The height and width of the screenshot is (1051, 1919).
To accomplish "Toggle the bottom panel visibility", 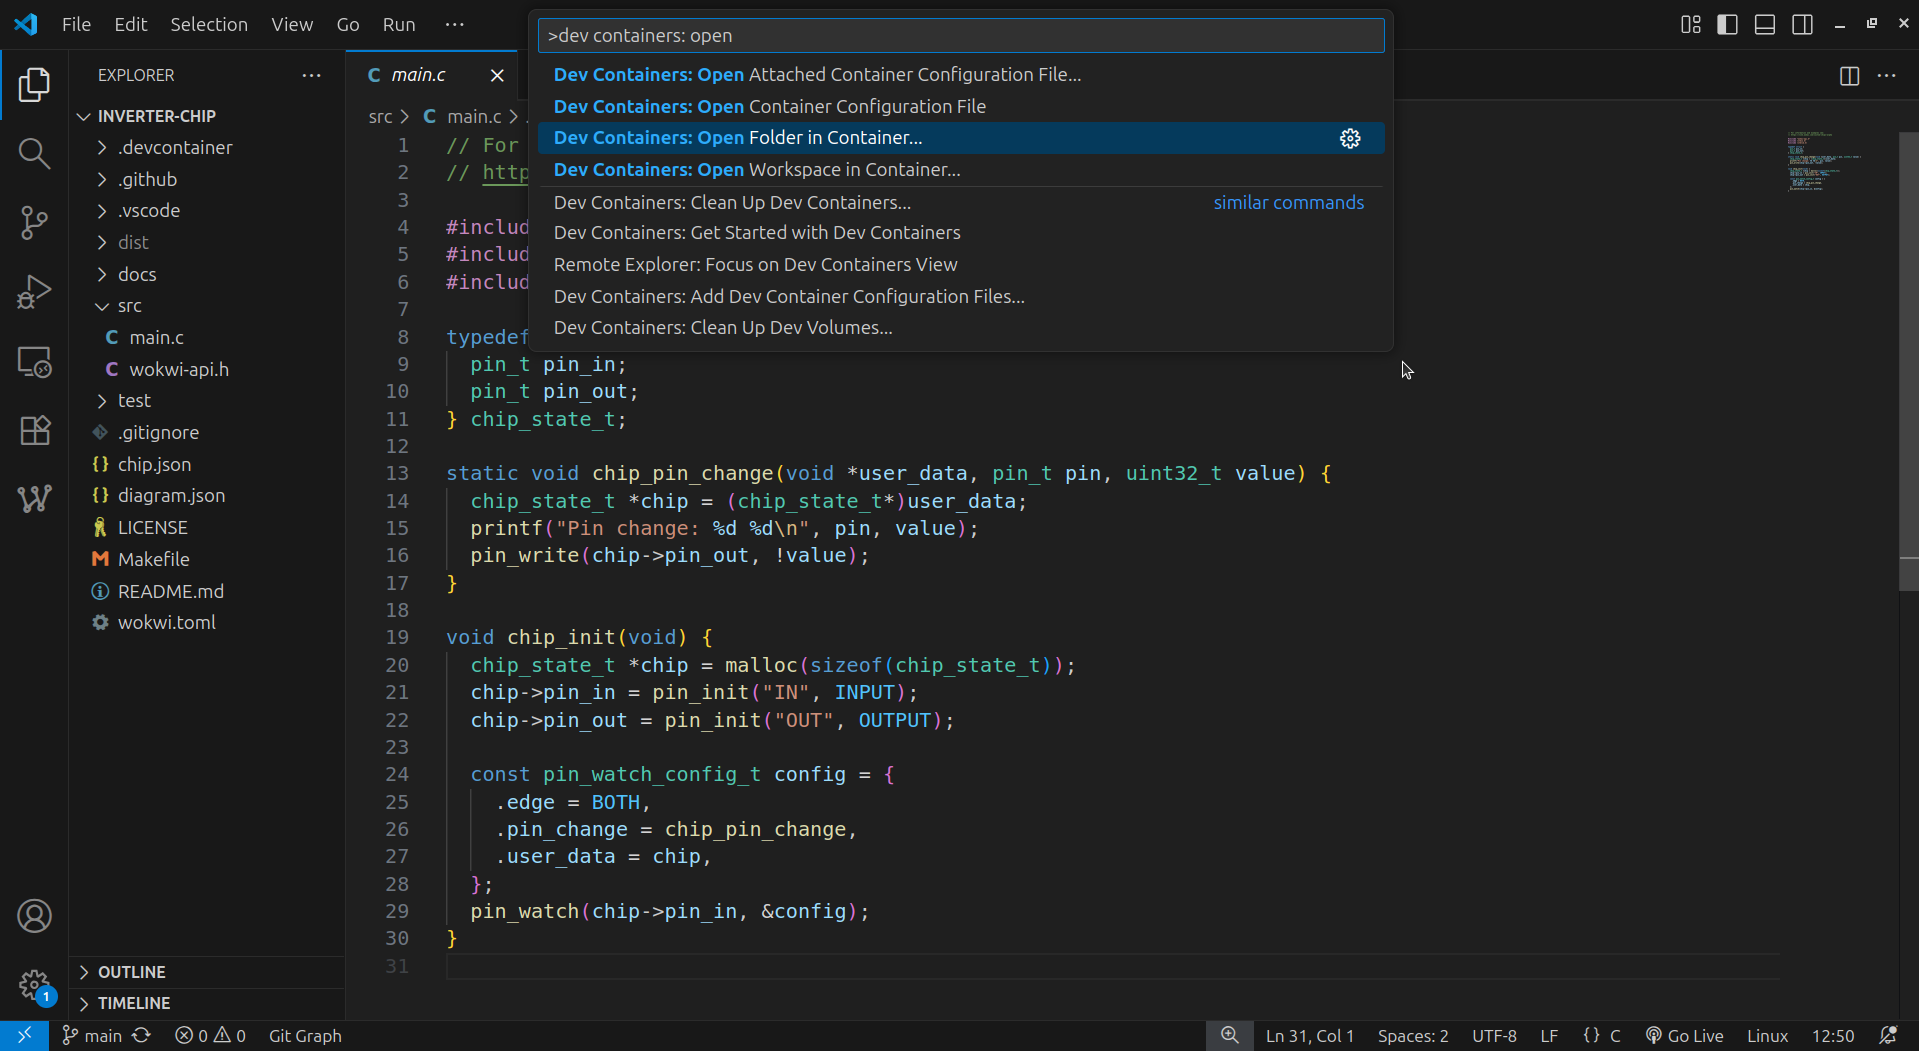I will (1764, 24).
